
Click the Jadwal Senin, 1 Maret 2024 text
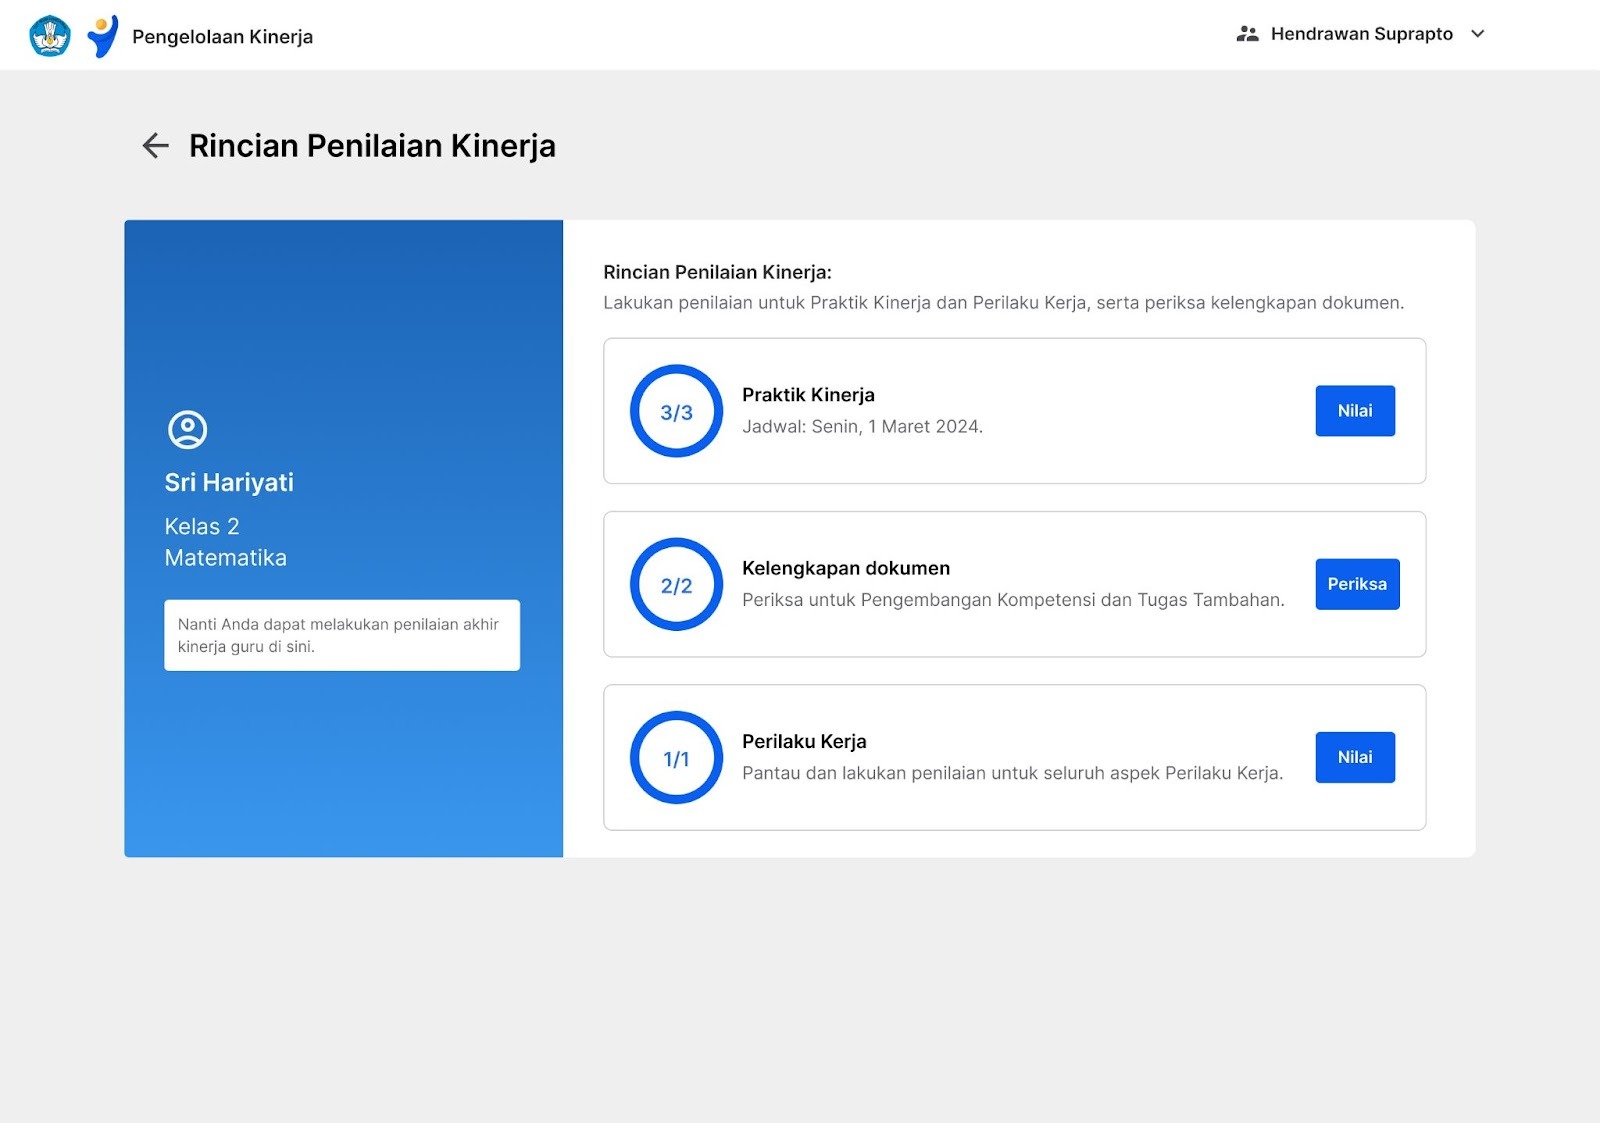click(862, 427)
